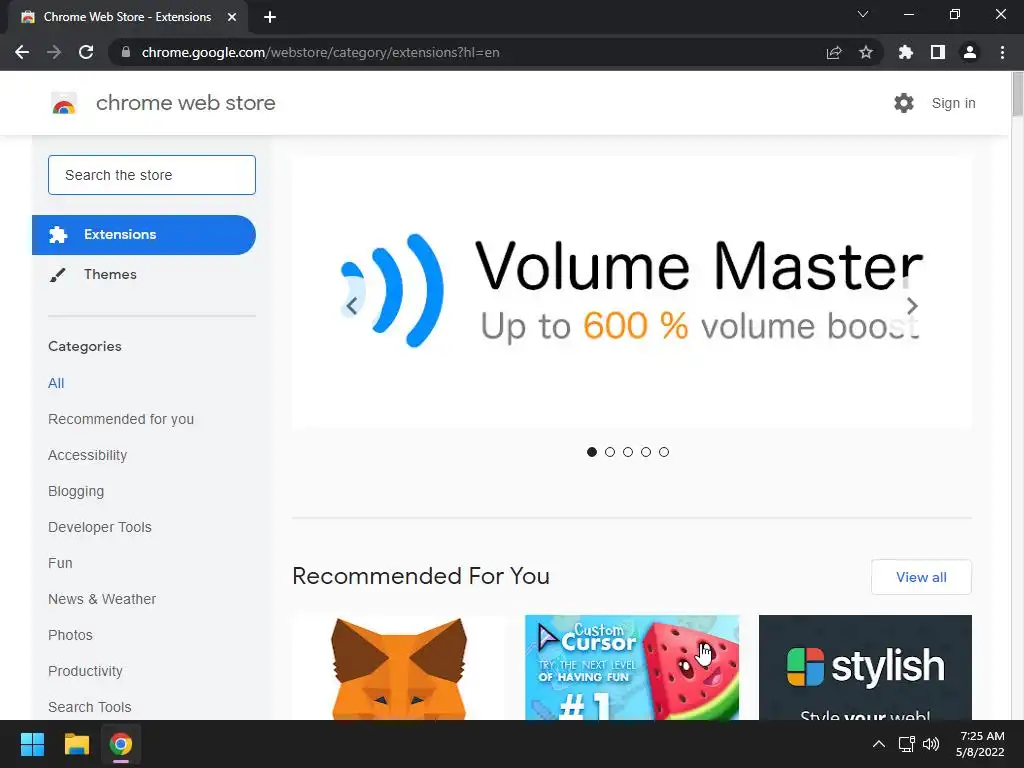This screenshot has height=768, width=1024.
Task: Focus the Search the store field
Action: (152, 175)
